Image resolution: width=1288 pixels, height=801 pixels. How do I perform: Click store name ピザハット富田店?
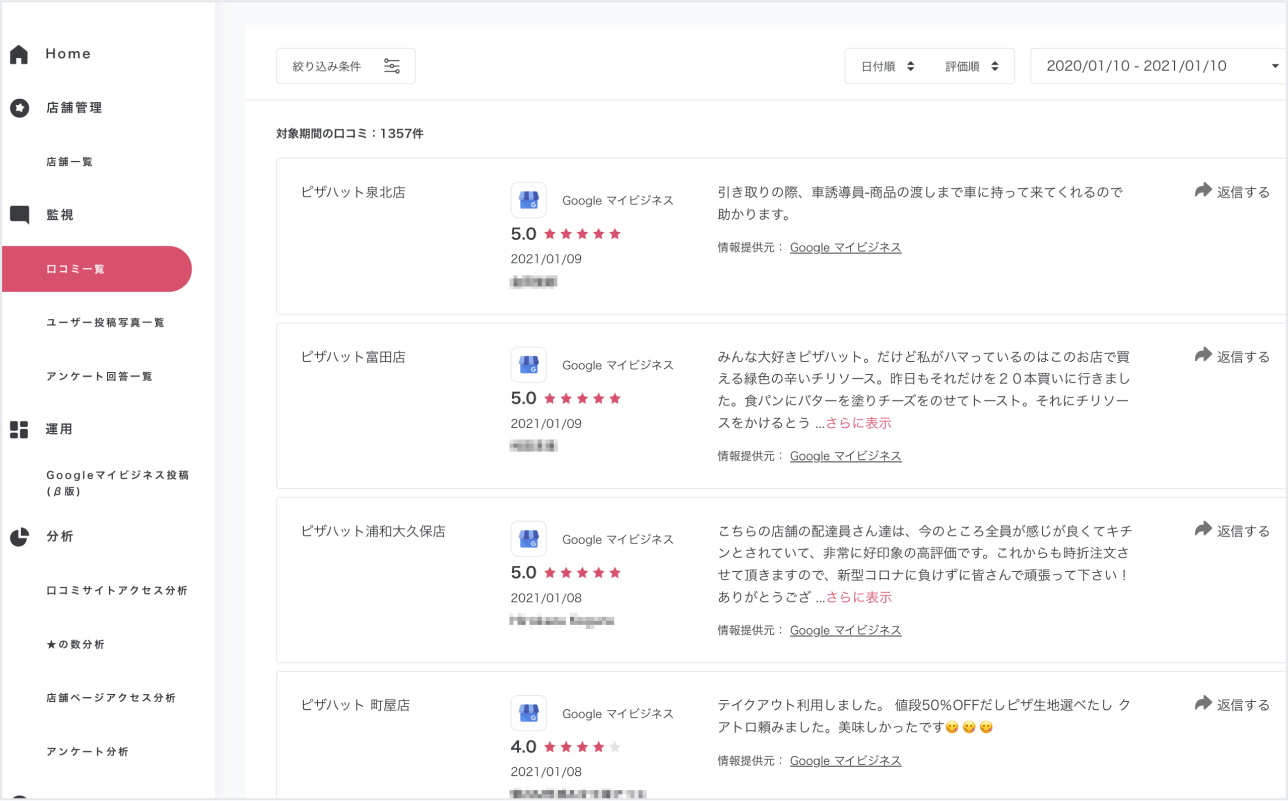click(x=353, y=357)
